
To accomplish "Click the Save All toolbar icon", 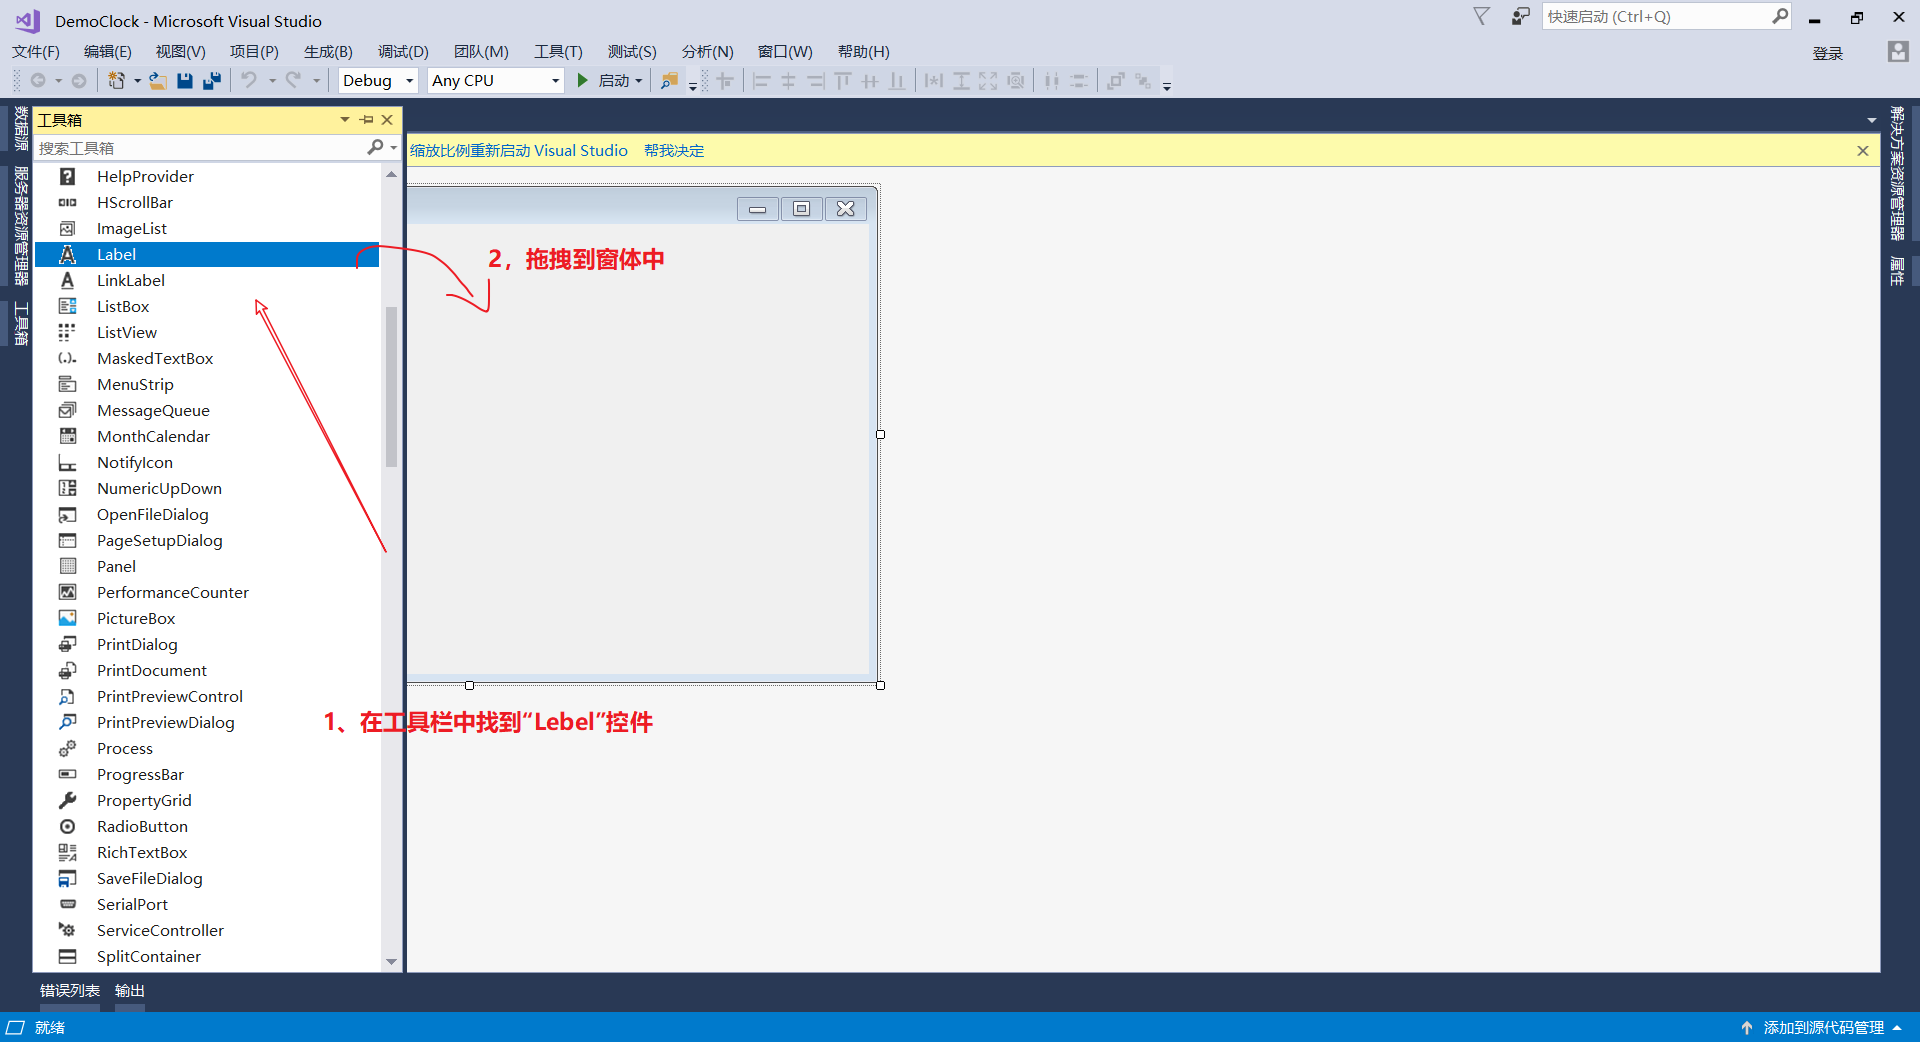I will point(211,81).
